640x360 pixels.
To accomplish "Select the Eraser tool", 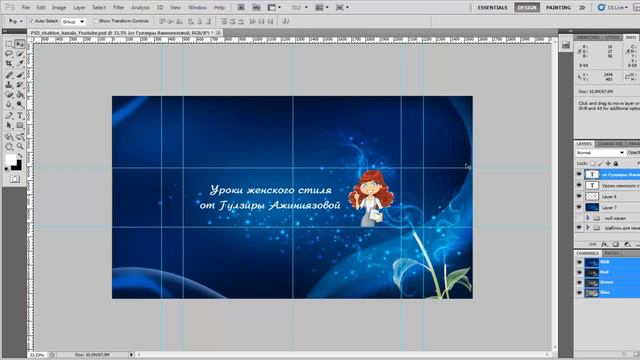I will tap(9, 95).
